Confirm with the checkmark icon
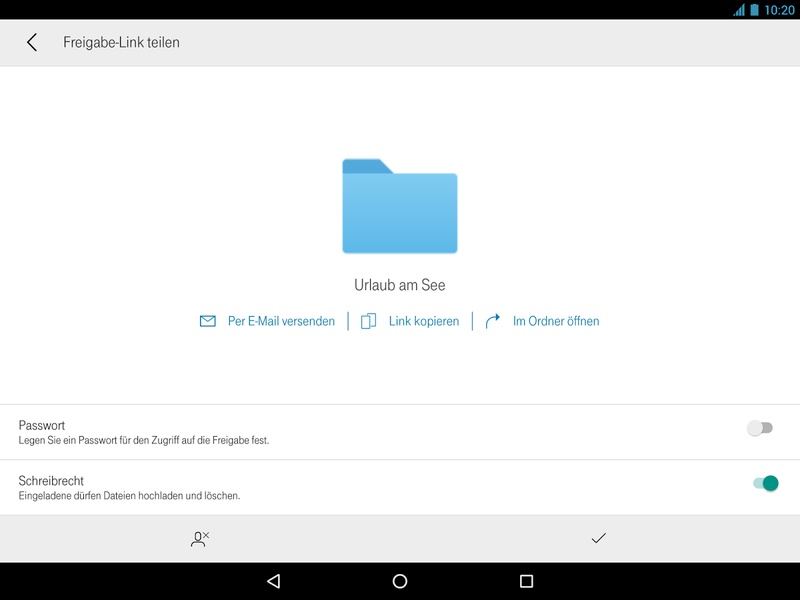The width and height of the screenshot is (800, 600). (x=598, y=538)
